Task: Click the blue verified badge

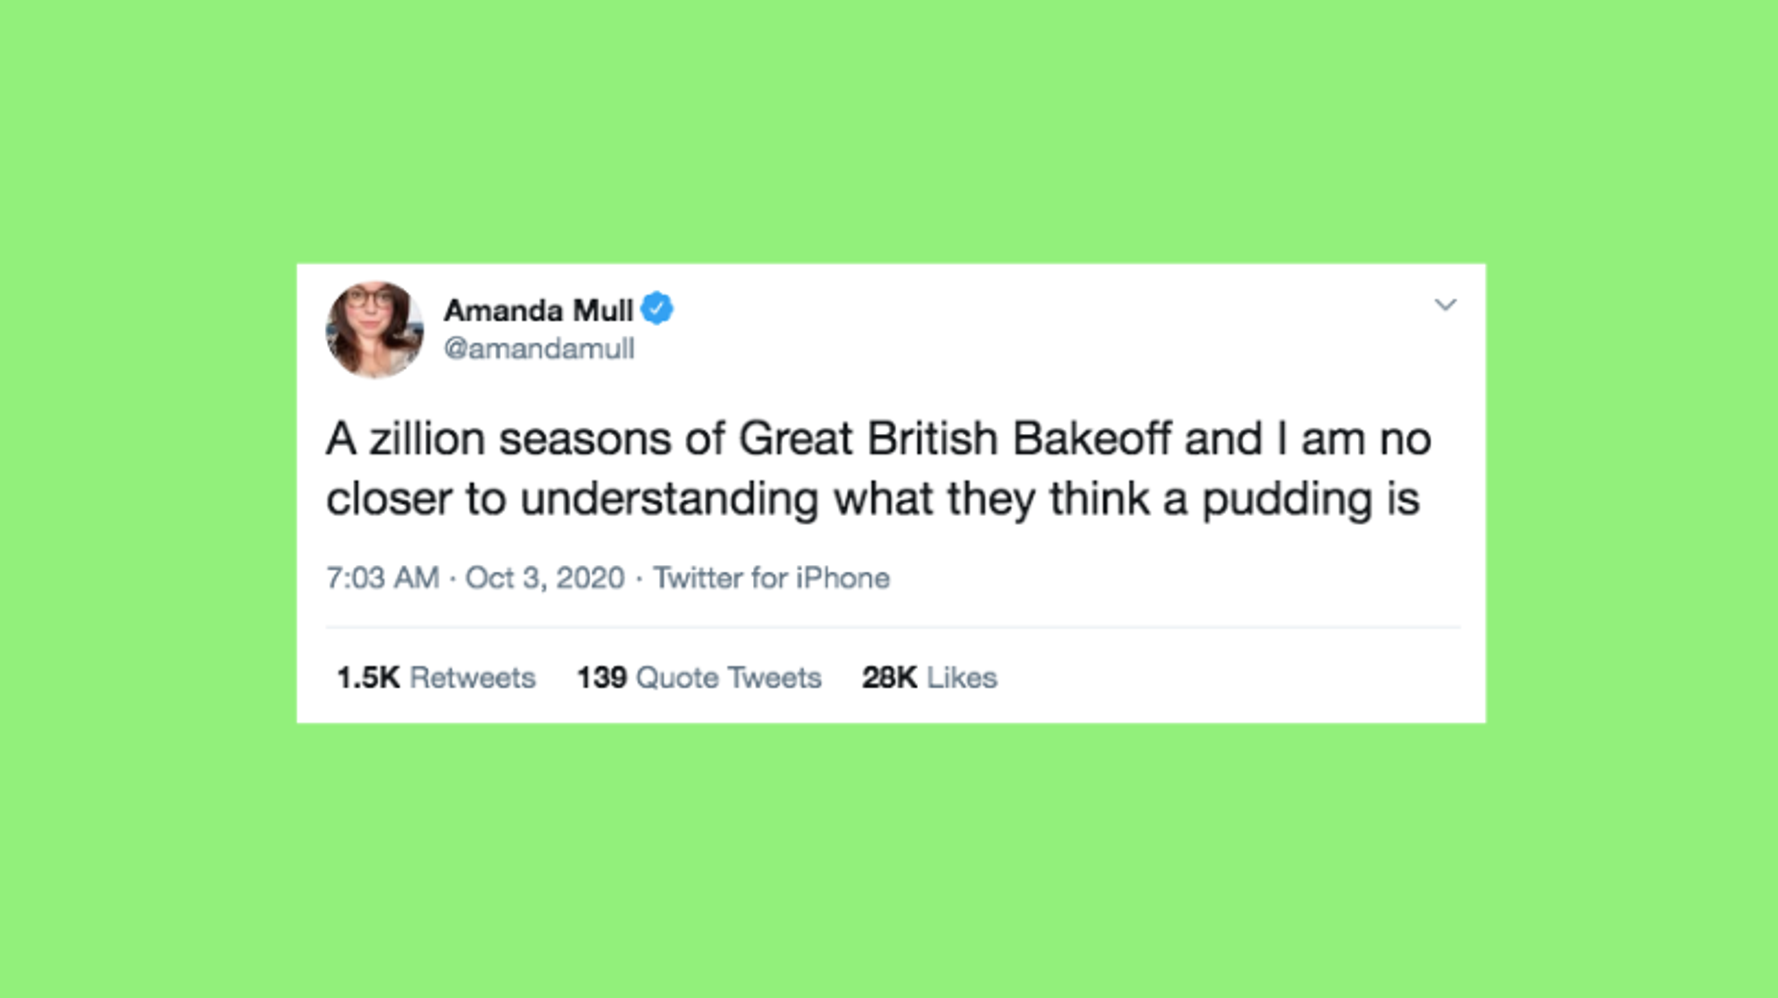Action: 657,310
